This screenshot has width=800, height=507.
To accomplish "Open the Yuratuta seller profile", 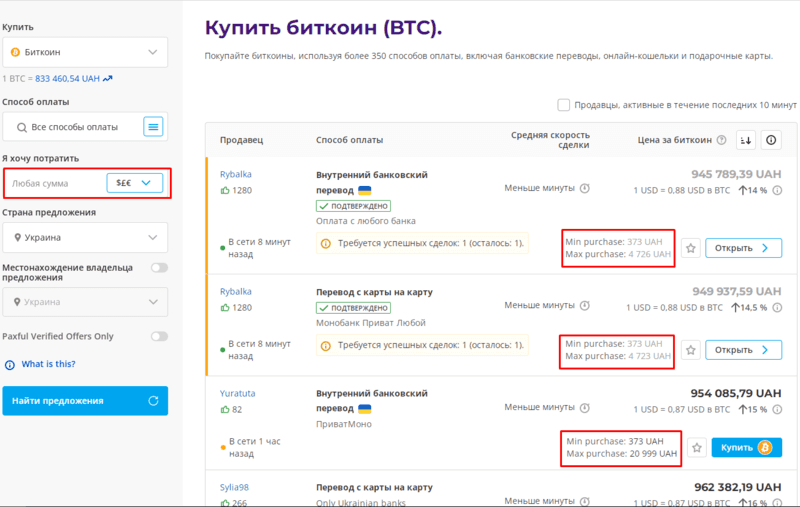I will point(237,393).
